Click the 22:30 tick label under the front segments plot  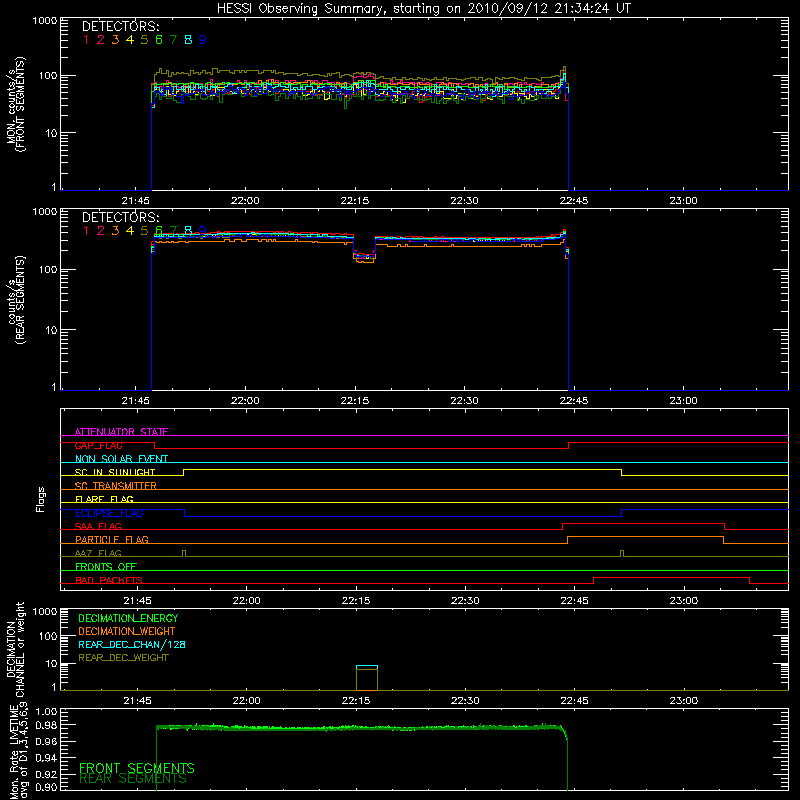pyautogui.click(x=464, y=201)
